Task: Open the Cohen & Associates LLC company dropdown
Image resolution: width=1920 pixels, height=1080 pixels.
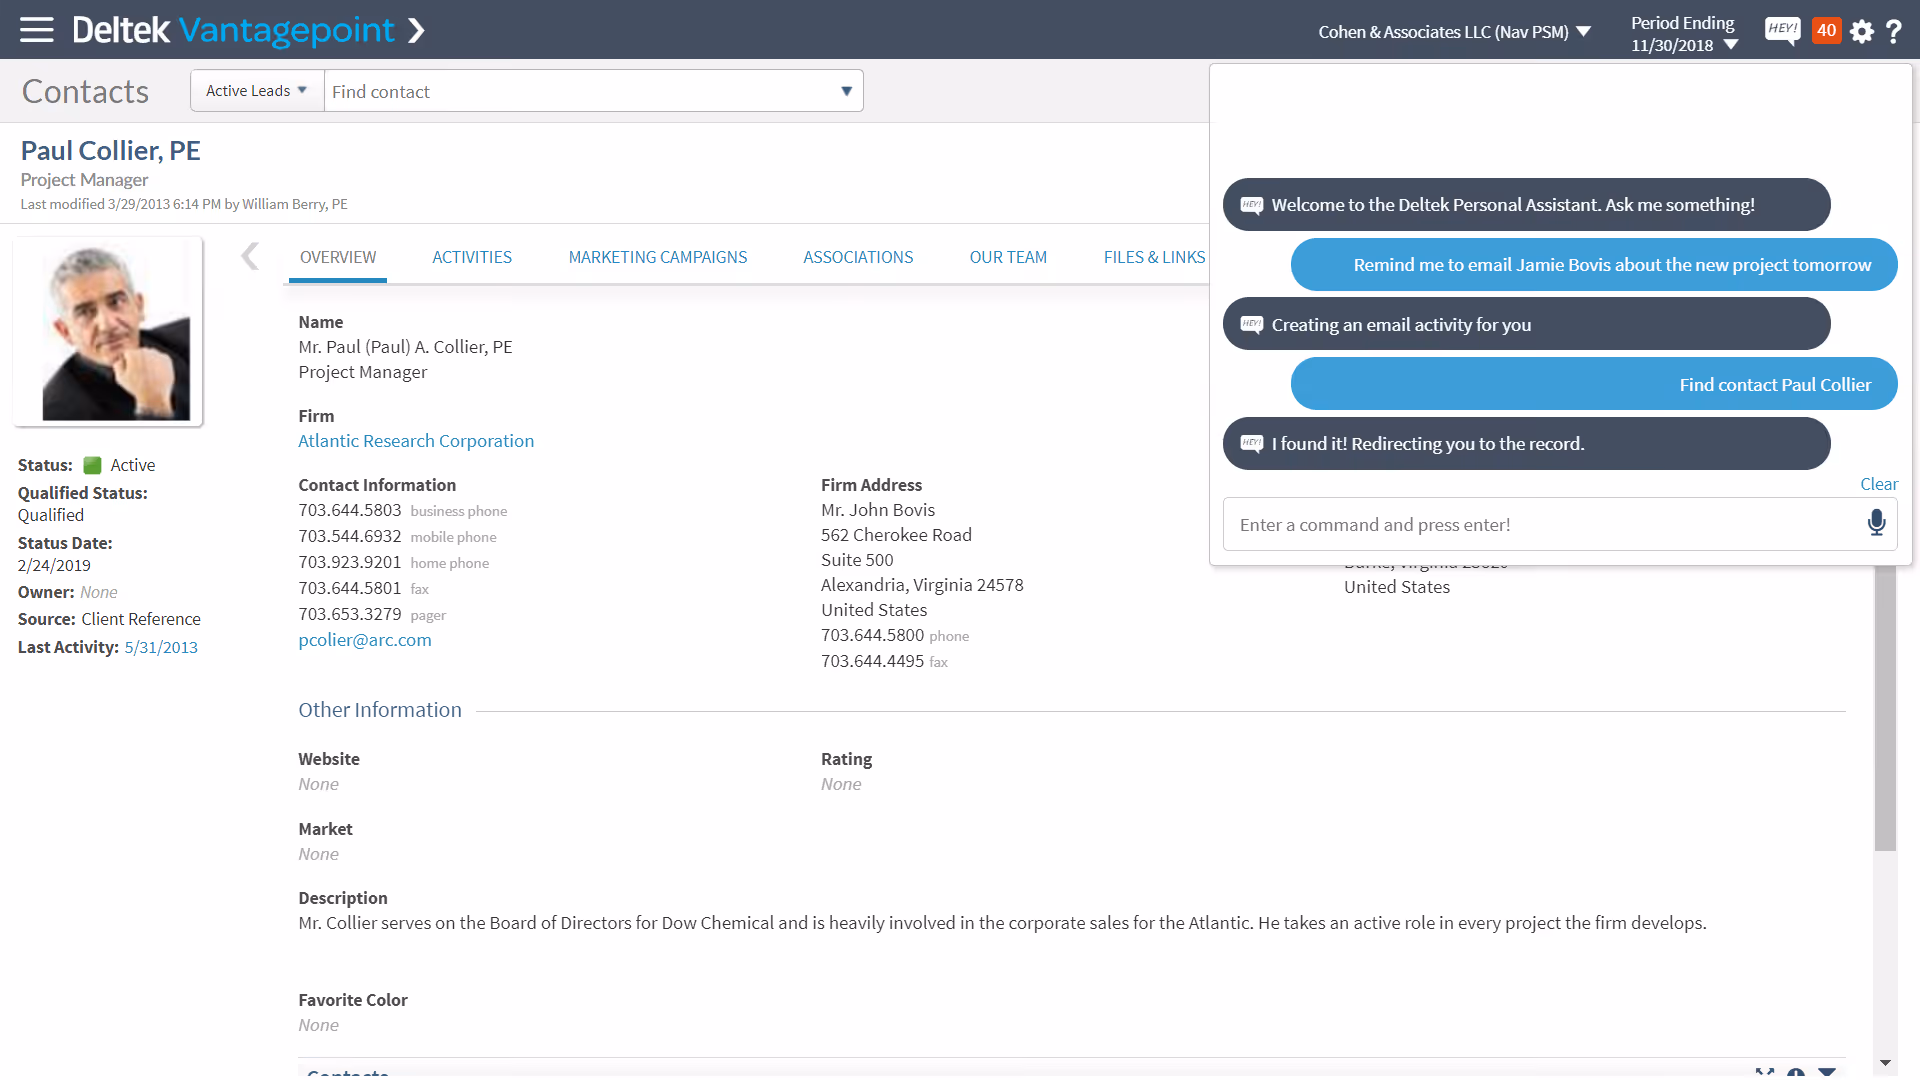Action: [1454, 32]
